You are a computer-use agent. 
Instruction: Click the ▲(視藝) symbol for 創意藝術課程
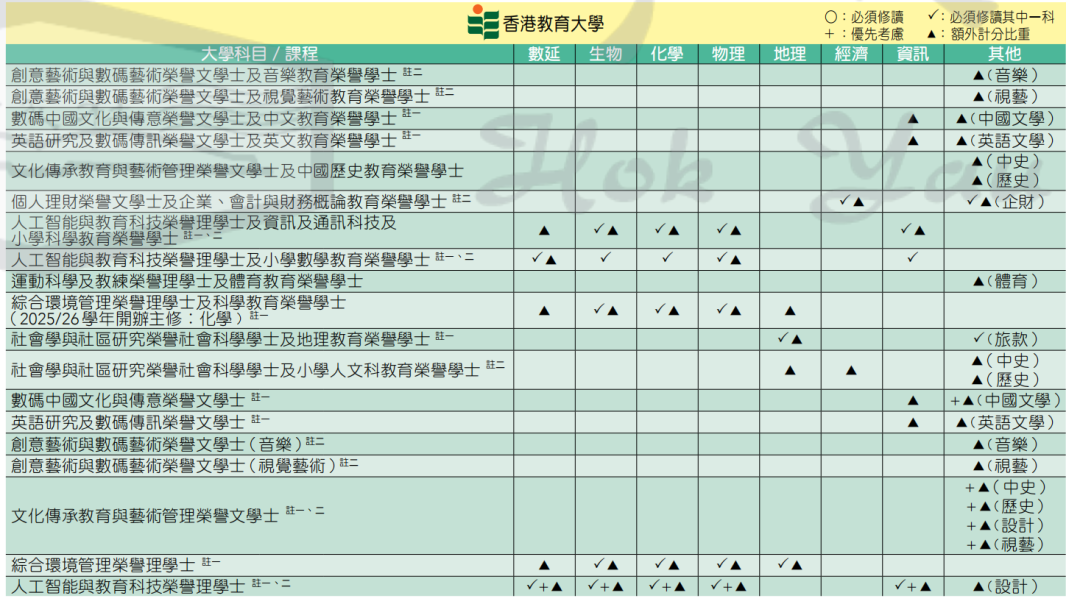(x=1003, y=96)
